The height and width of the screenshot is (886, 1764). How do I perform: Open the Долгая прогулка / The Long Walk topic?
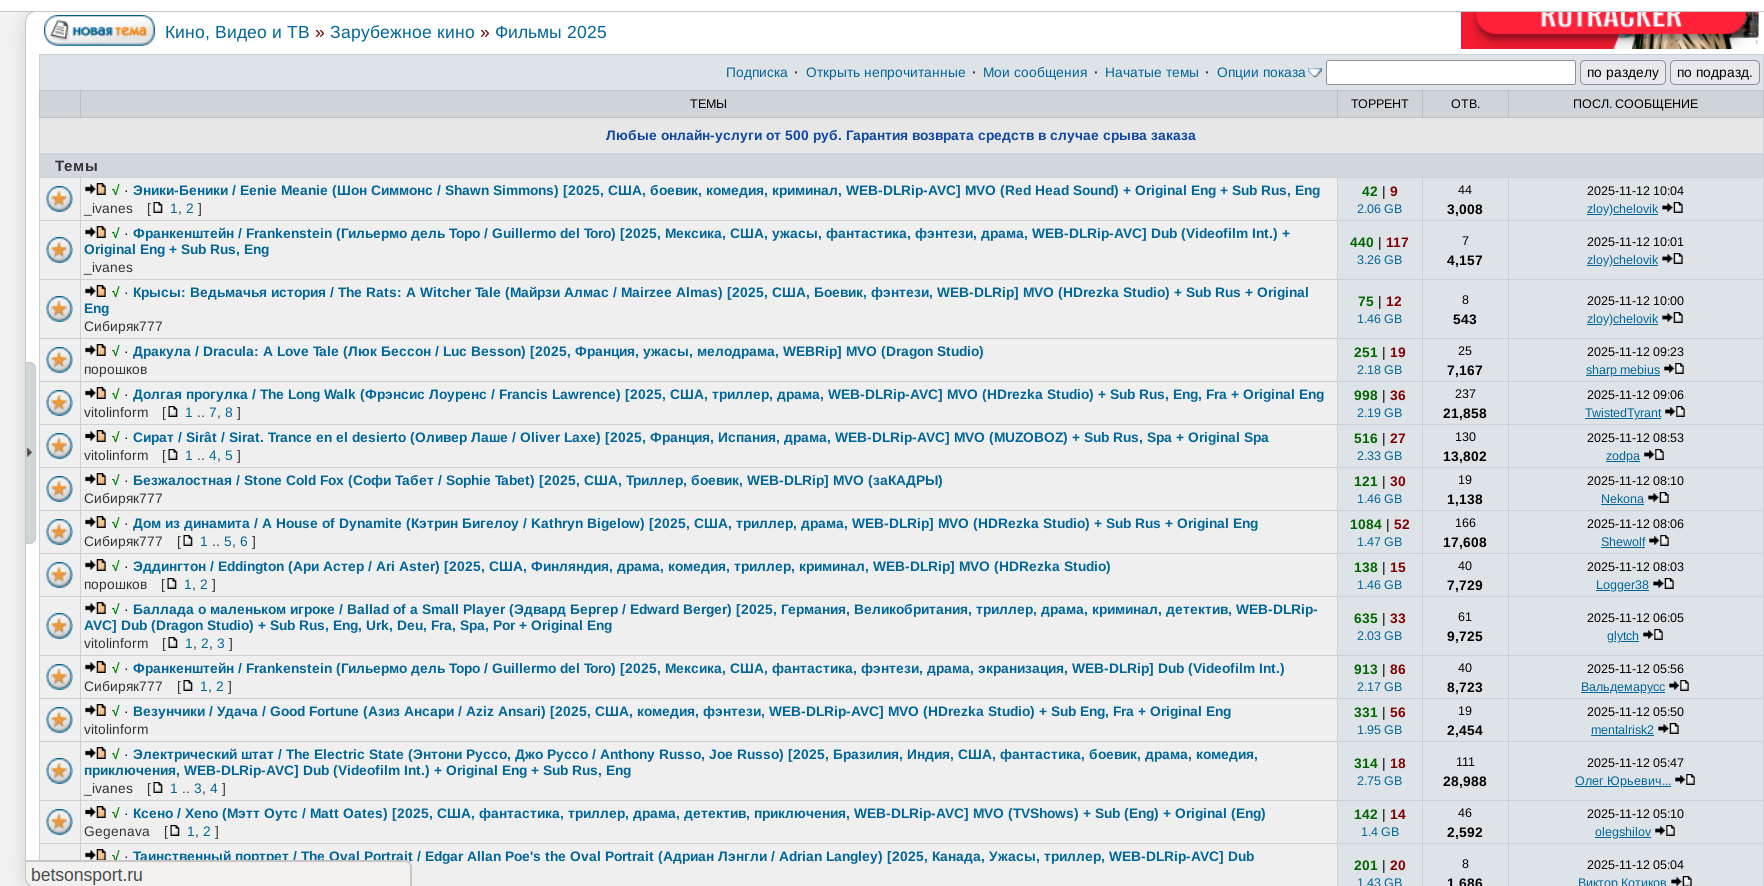pos(728,394)
